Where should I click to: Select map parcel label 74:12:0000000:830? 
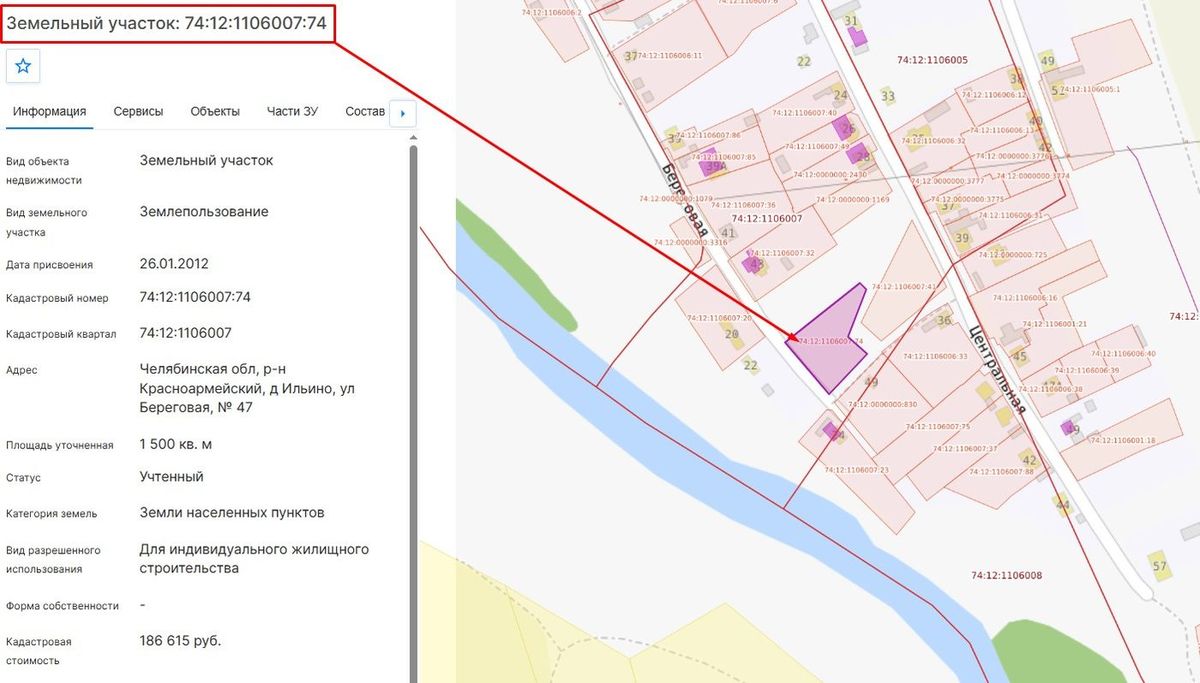882,404
